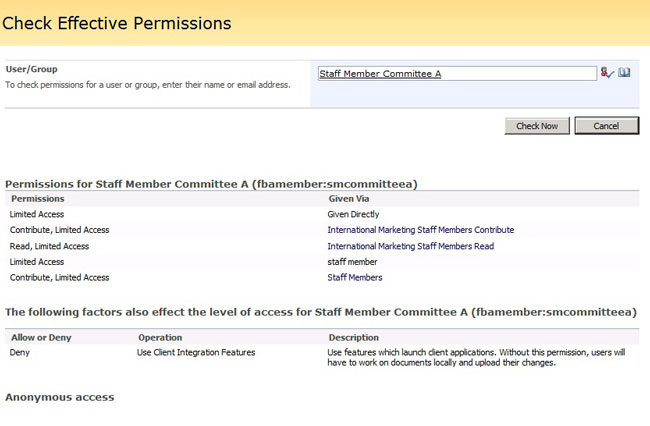The width and height of the screenshot is (650, 426).
Task: Click the Given Via column header
Action: click(x=349, y=199)
